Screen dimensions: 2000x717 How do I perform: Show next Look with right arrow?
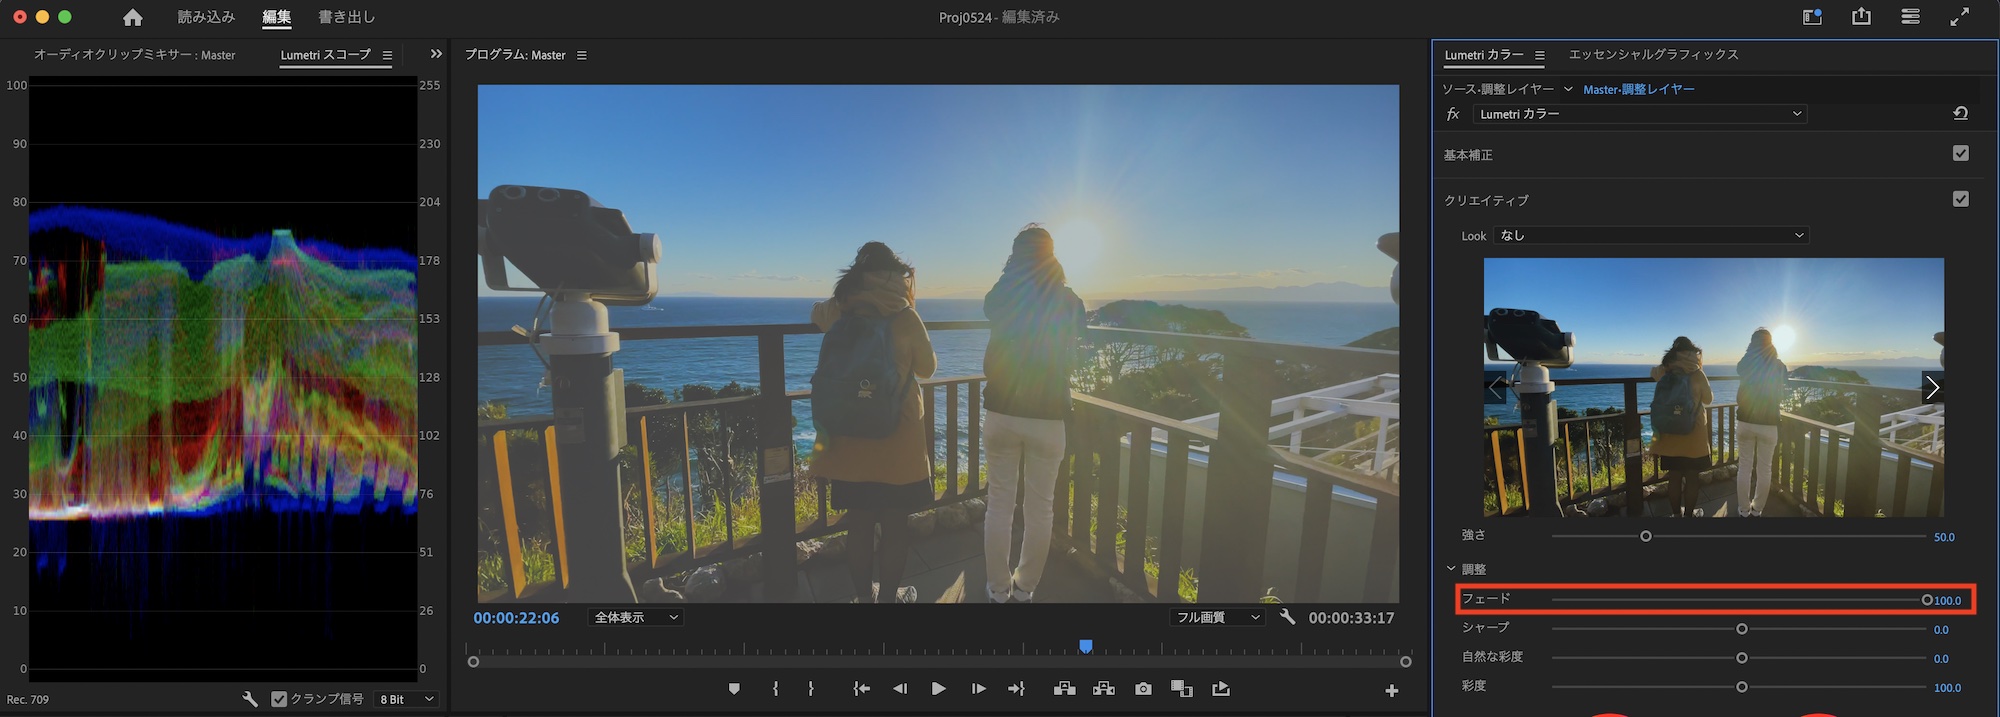coord(1932,387)
